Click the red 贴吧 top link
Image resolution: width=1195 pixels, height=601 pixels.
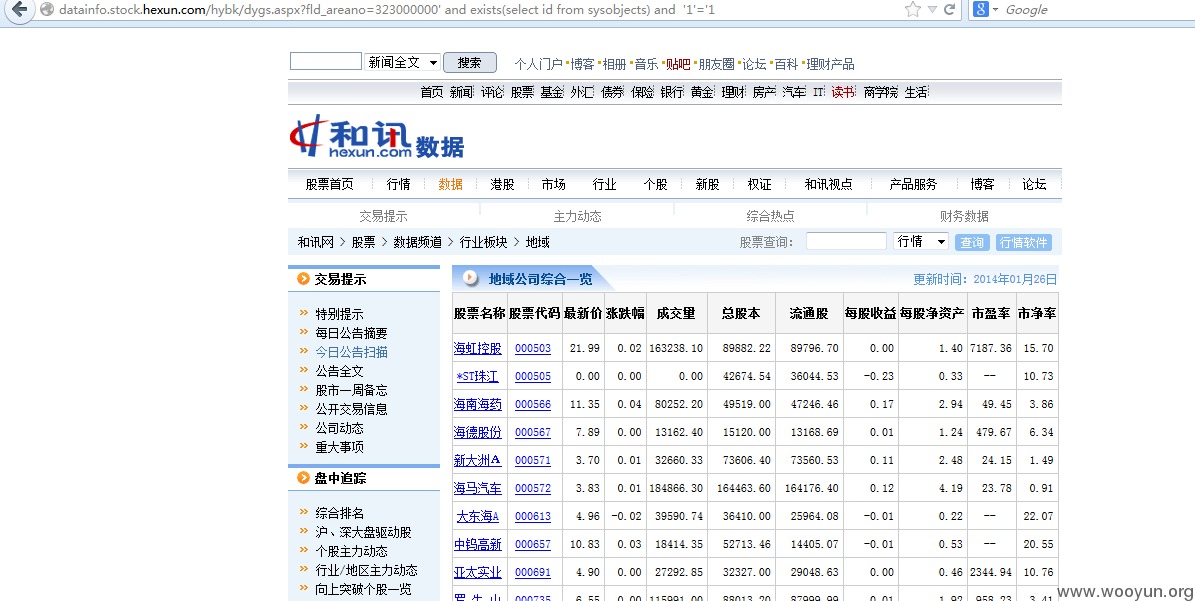(x=678, y=64)
